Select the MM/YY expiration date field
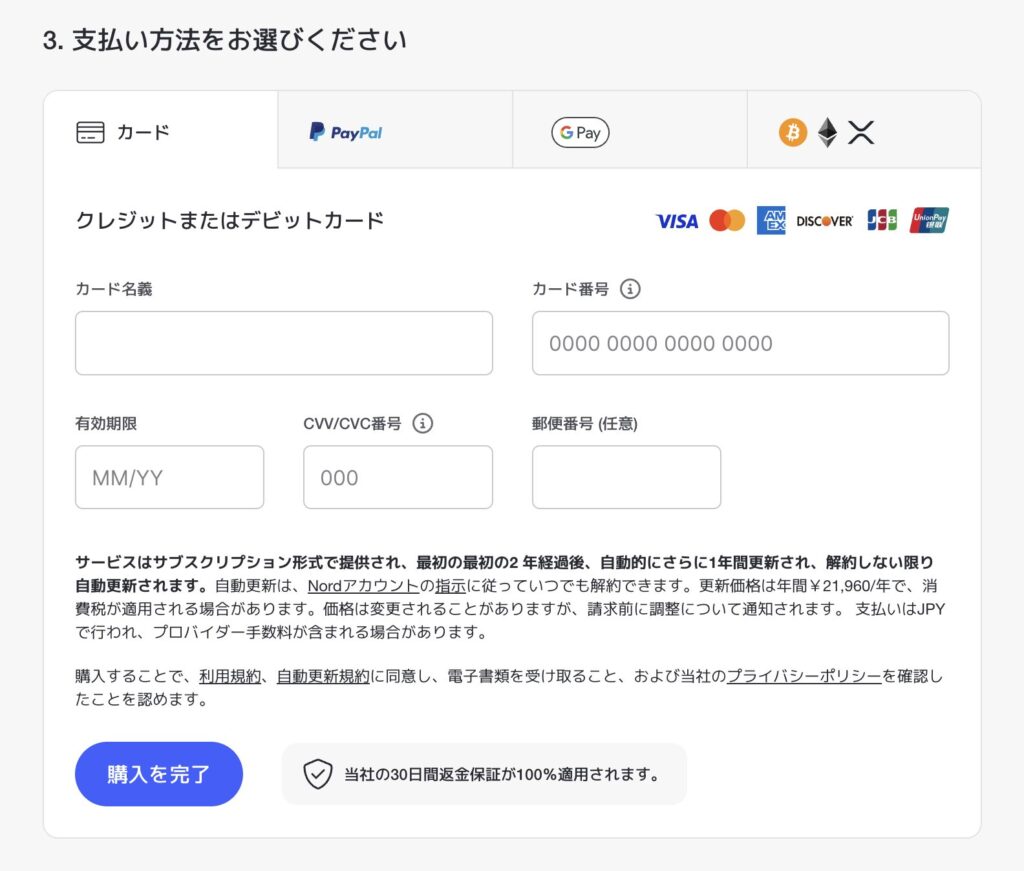1024x871 pixels. click(168, 477)
